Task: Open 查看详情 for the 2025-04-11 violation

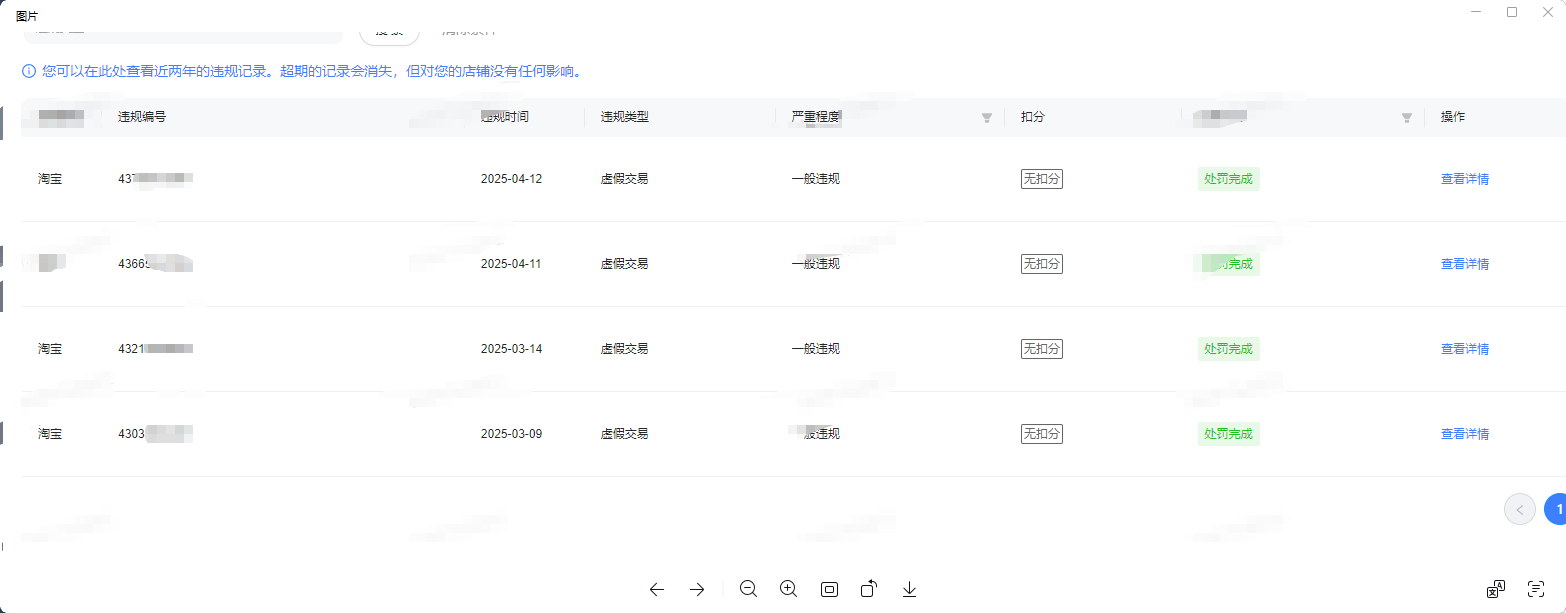Action: coord(1464,264)
